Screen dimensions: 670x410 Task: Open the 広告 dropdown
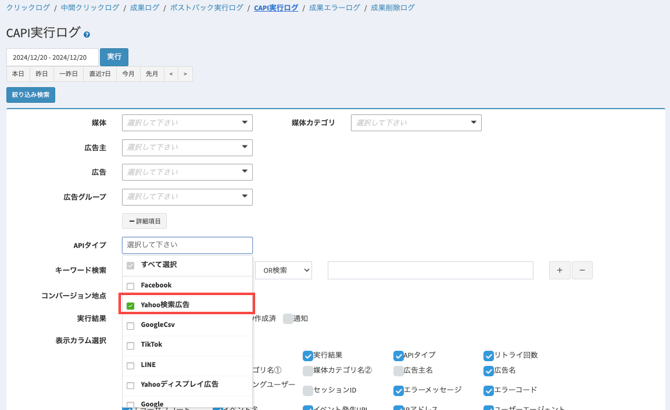(187, 172)
